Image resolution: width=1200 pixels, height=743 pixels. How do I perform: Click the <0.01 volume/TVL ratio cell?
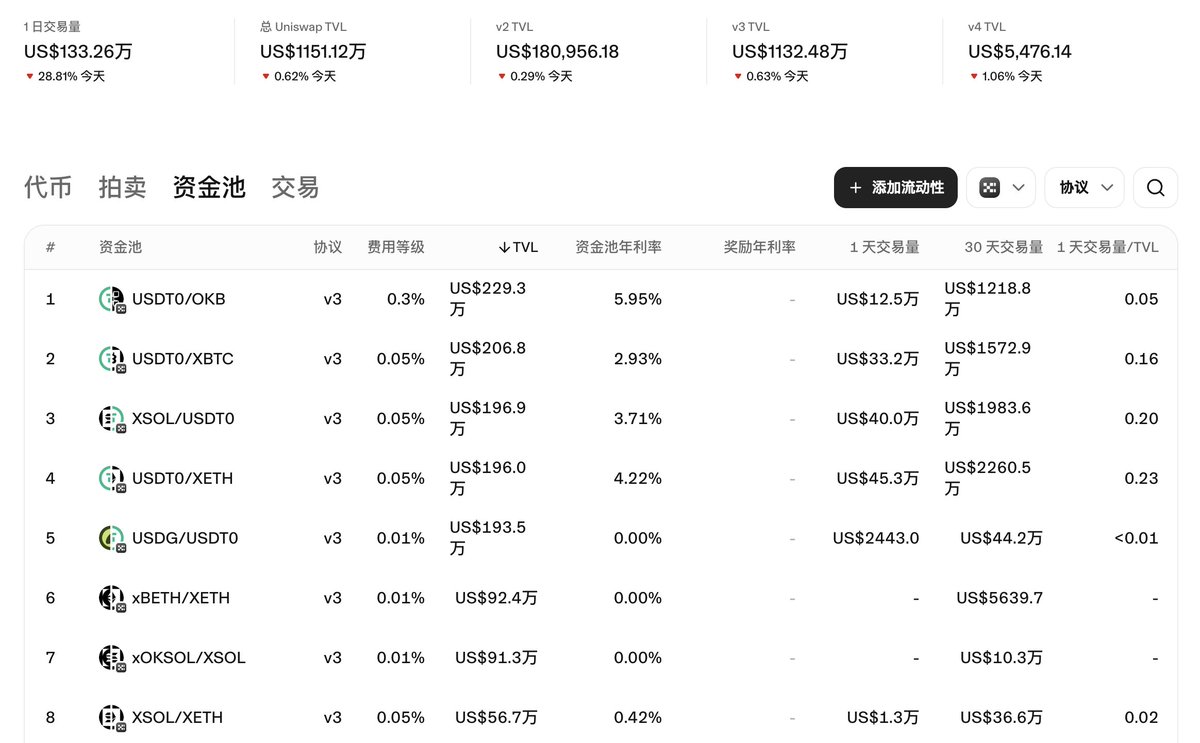tap(1137, 539)
